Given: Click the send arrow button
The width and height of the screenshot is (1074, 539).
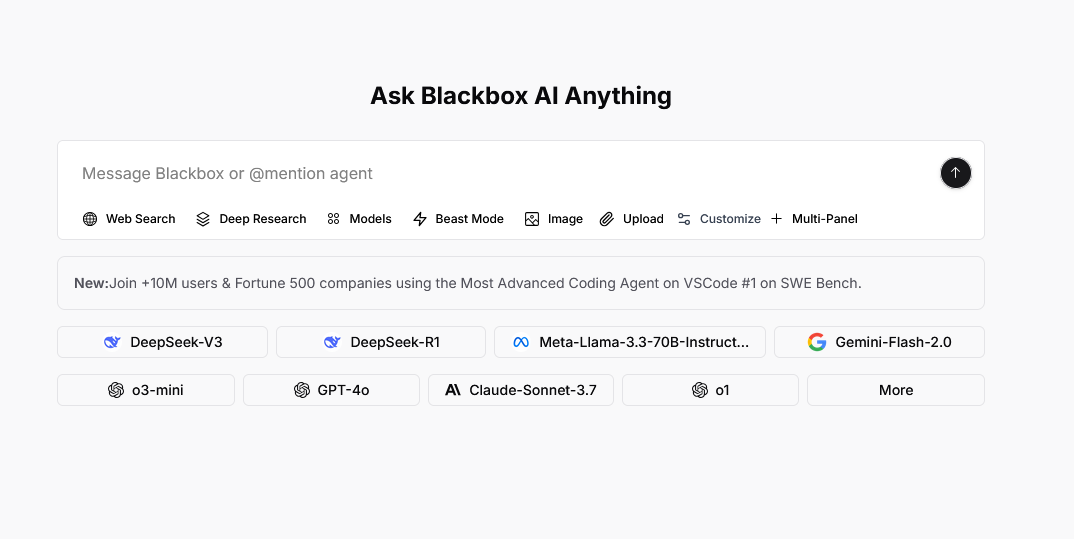Looking at the screenshot, I should coord(956,173).
